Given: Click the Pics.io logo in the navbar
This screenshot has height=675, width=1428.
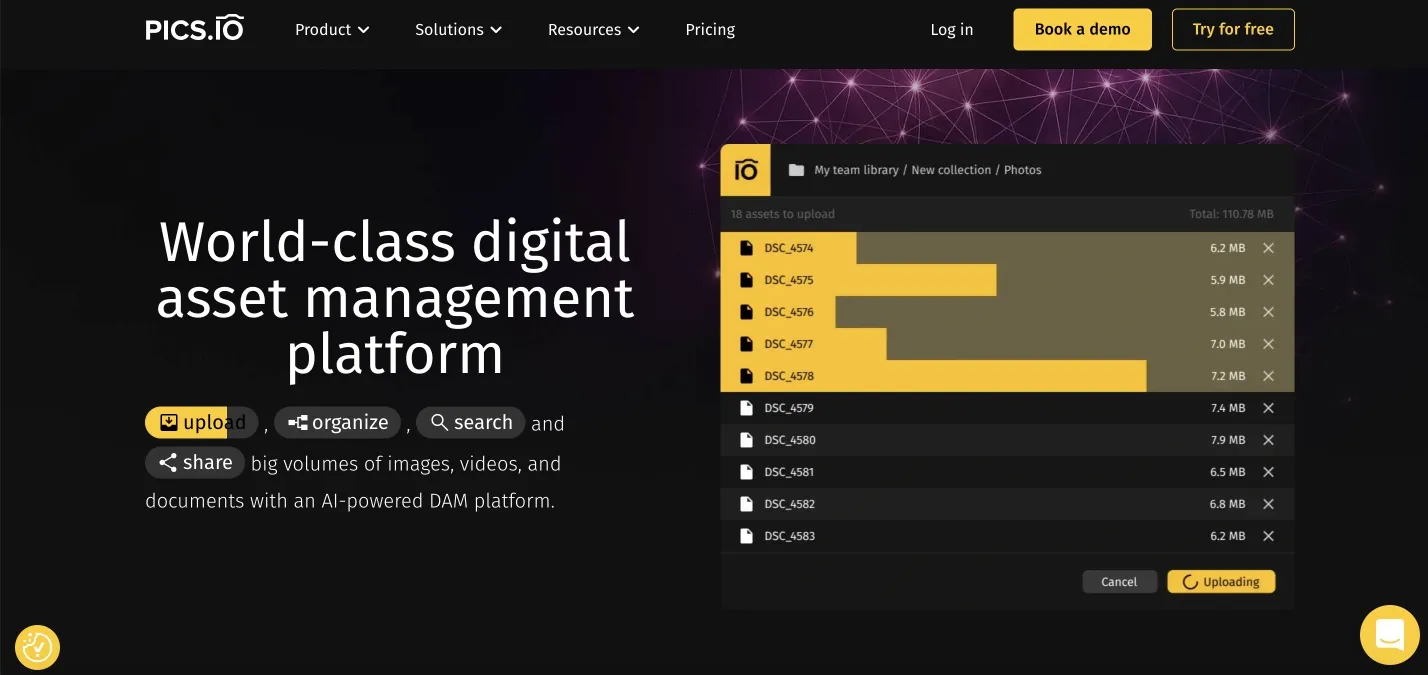Looking at the screenshot, I should (x=194, y=28).
